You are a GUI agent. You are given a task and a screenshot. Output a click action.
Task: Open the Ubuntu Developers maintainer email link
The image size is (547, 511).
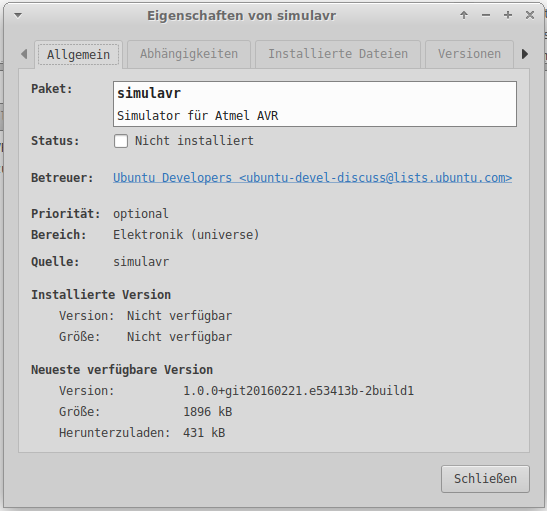pyautogui.click(x=312, y=178)
